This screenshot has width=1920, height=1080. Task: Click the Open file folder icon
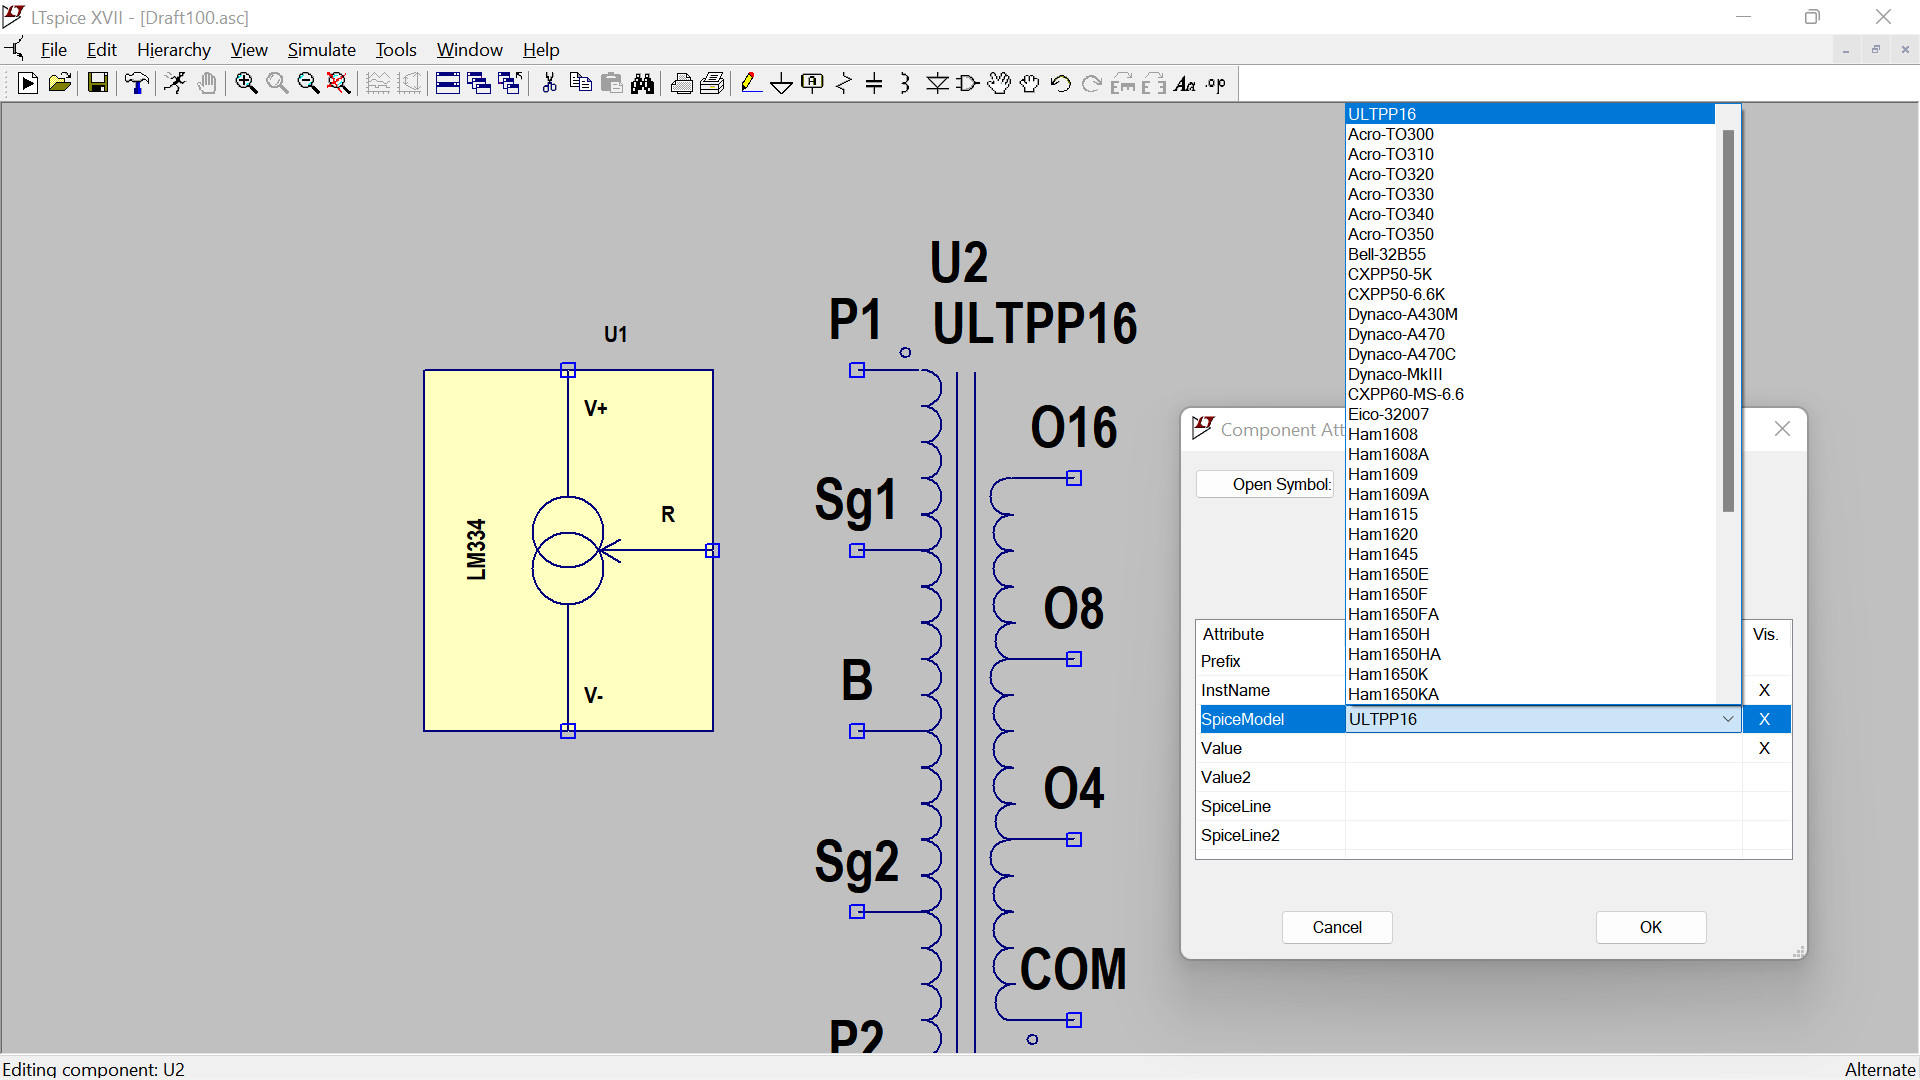59,84
